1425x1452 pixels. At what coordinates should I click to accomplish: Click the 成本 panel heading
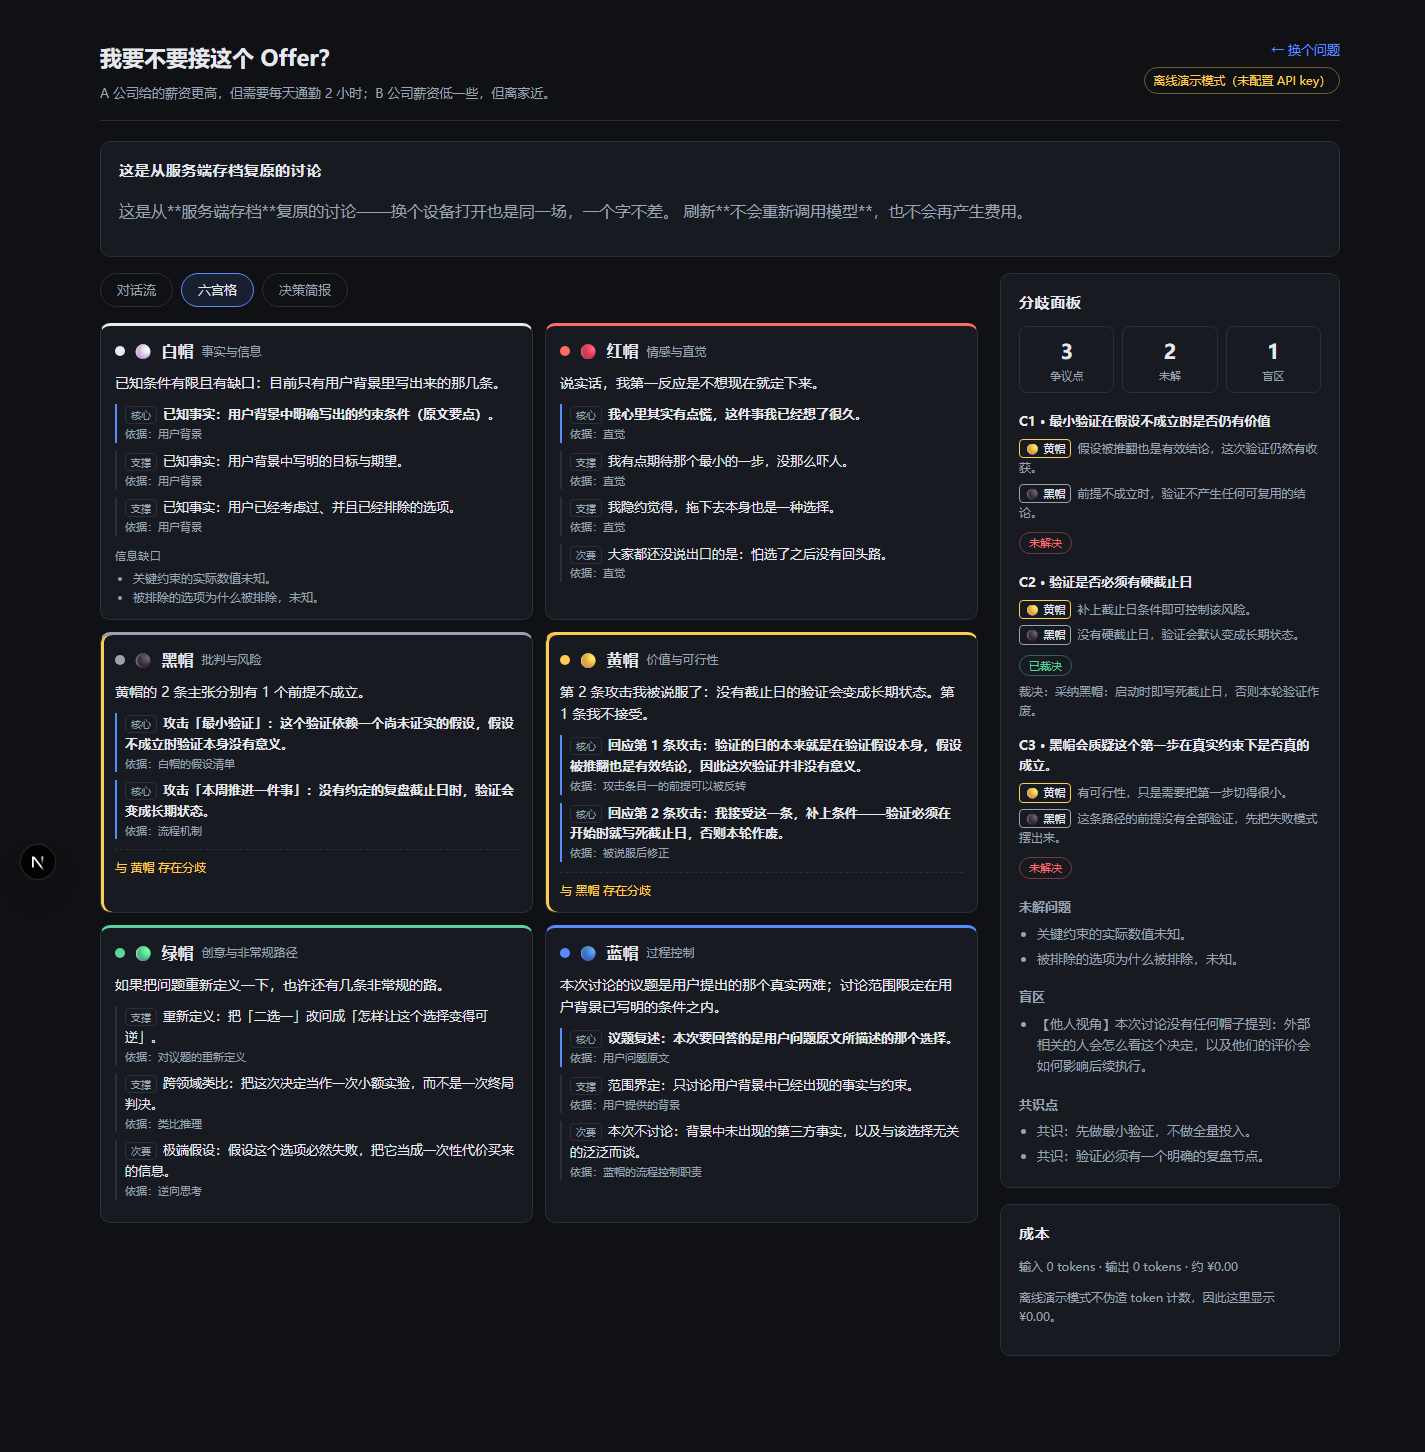[x=1034, y=1234]
